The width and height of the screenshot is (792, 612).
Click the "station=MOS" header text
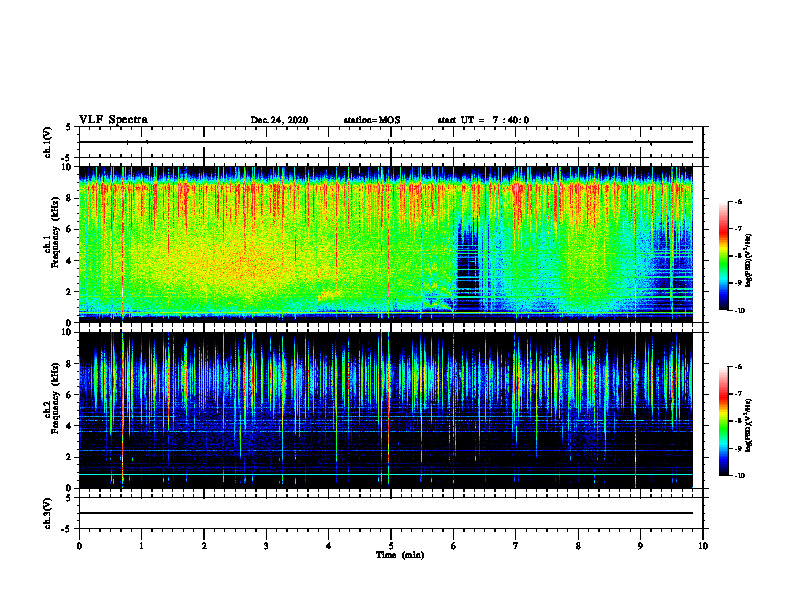point(372,120)
